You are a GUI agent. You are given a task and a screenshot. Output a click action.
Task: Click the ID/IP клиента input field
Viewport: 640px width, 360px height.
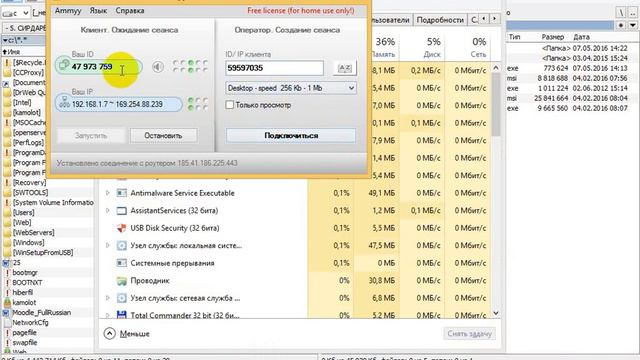click(274, 68)
